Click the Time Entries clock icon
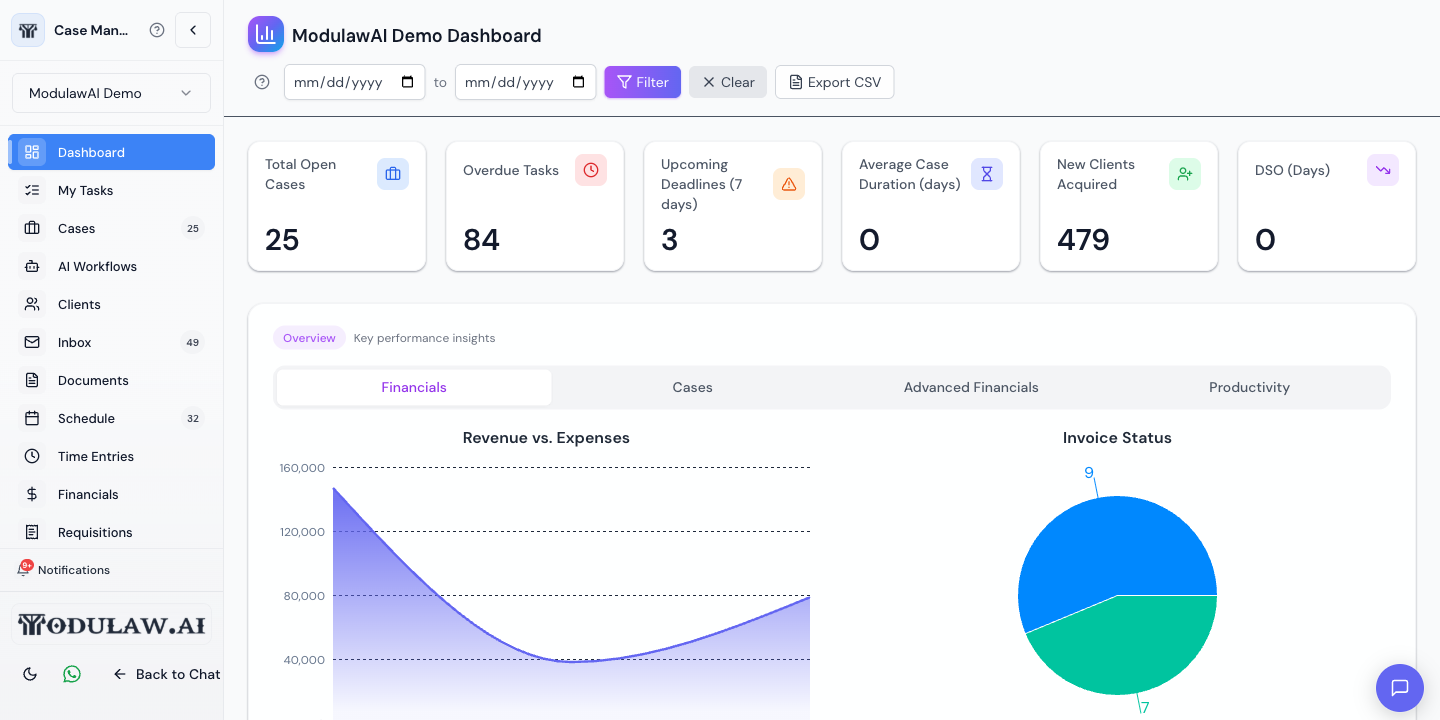This screenshot has width=1440, height=720. pyautogui.click(x=32, y=456)
